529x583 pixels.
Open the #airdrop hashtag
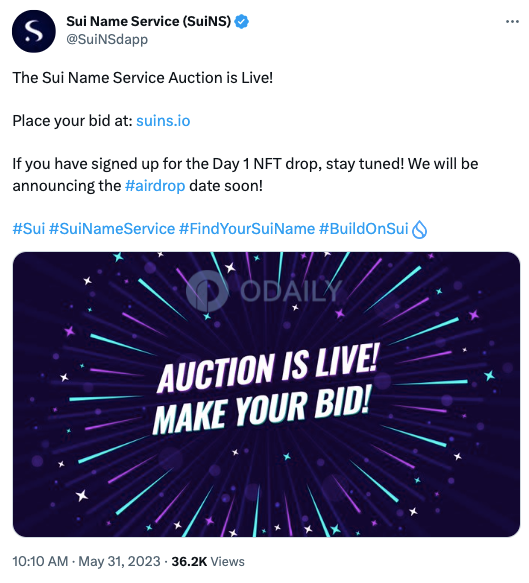[x=155, y=186]
